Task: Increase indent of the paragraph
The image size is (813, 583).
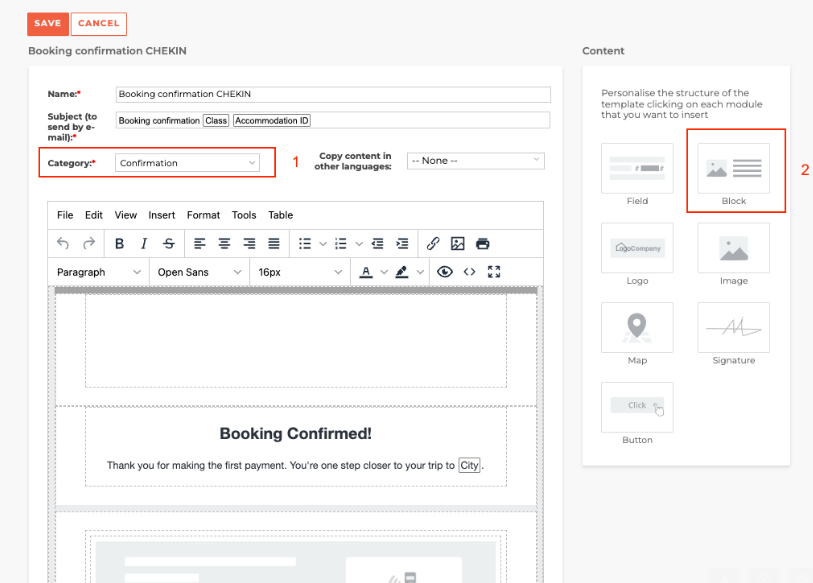Action: point(402,243)
